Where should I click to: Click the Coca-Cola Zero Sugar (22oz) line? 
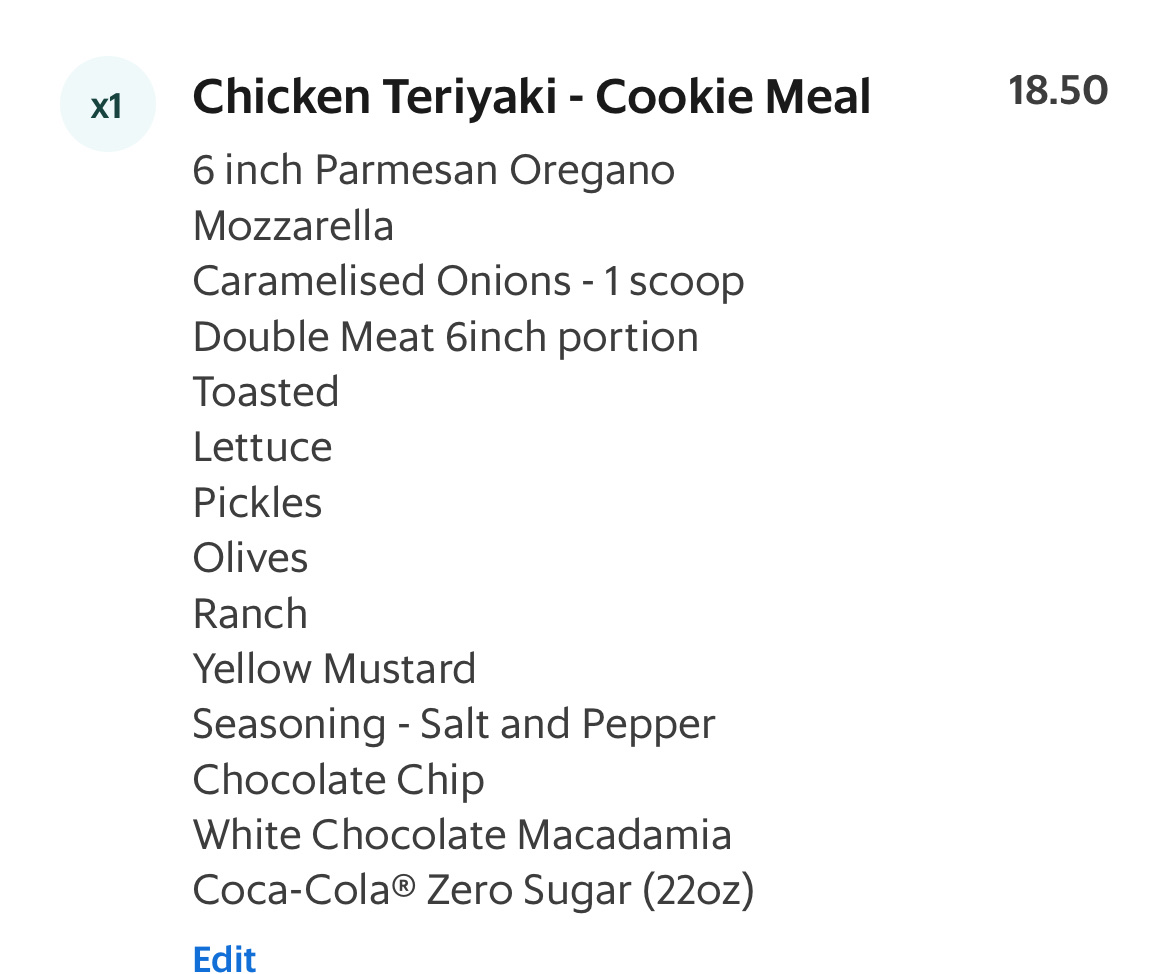[473, 890]
